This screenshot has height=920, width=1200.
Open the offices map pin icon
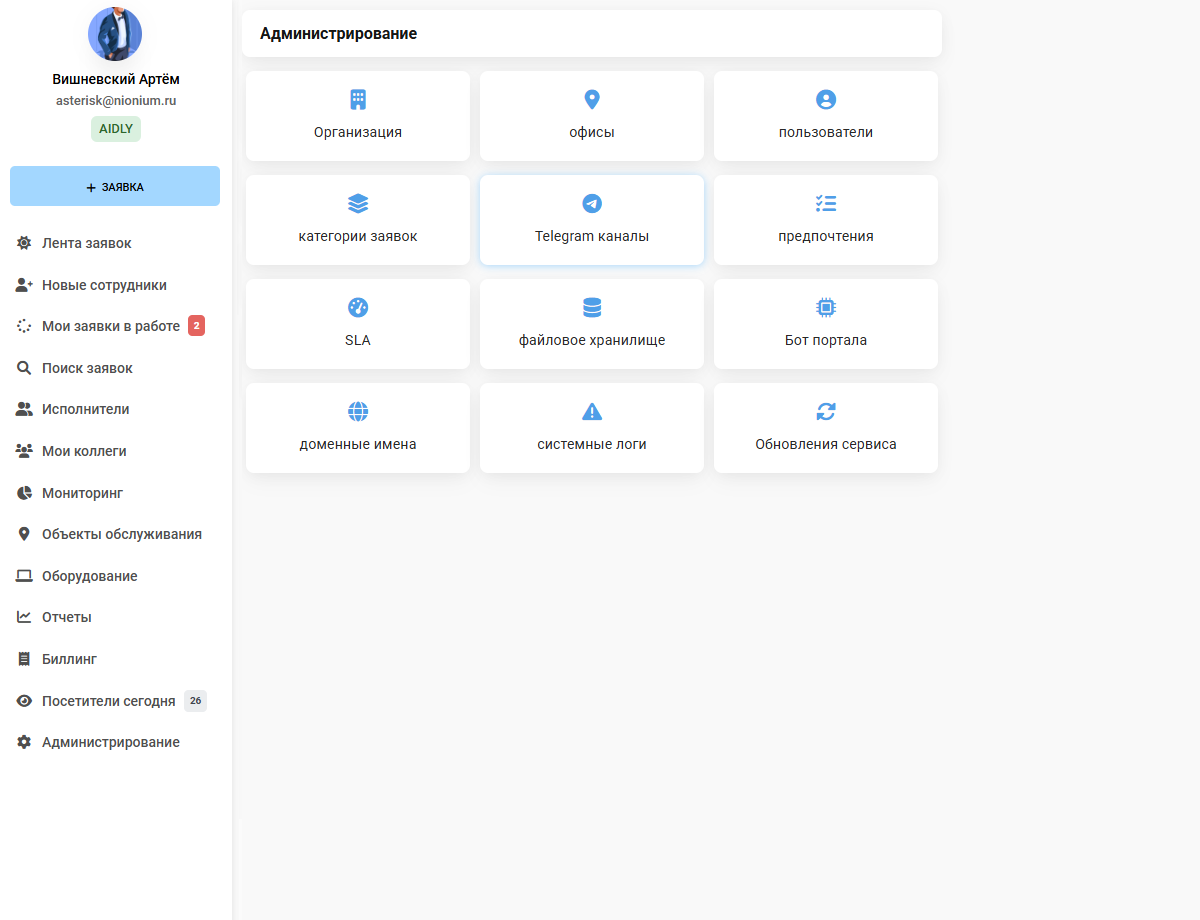point(592,100)
